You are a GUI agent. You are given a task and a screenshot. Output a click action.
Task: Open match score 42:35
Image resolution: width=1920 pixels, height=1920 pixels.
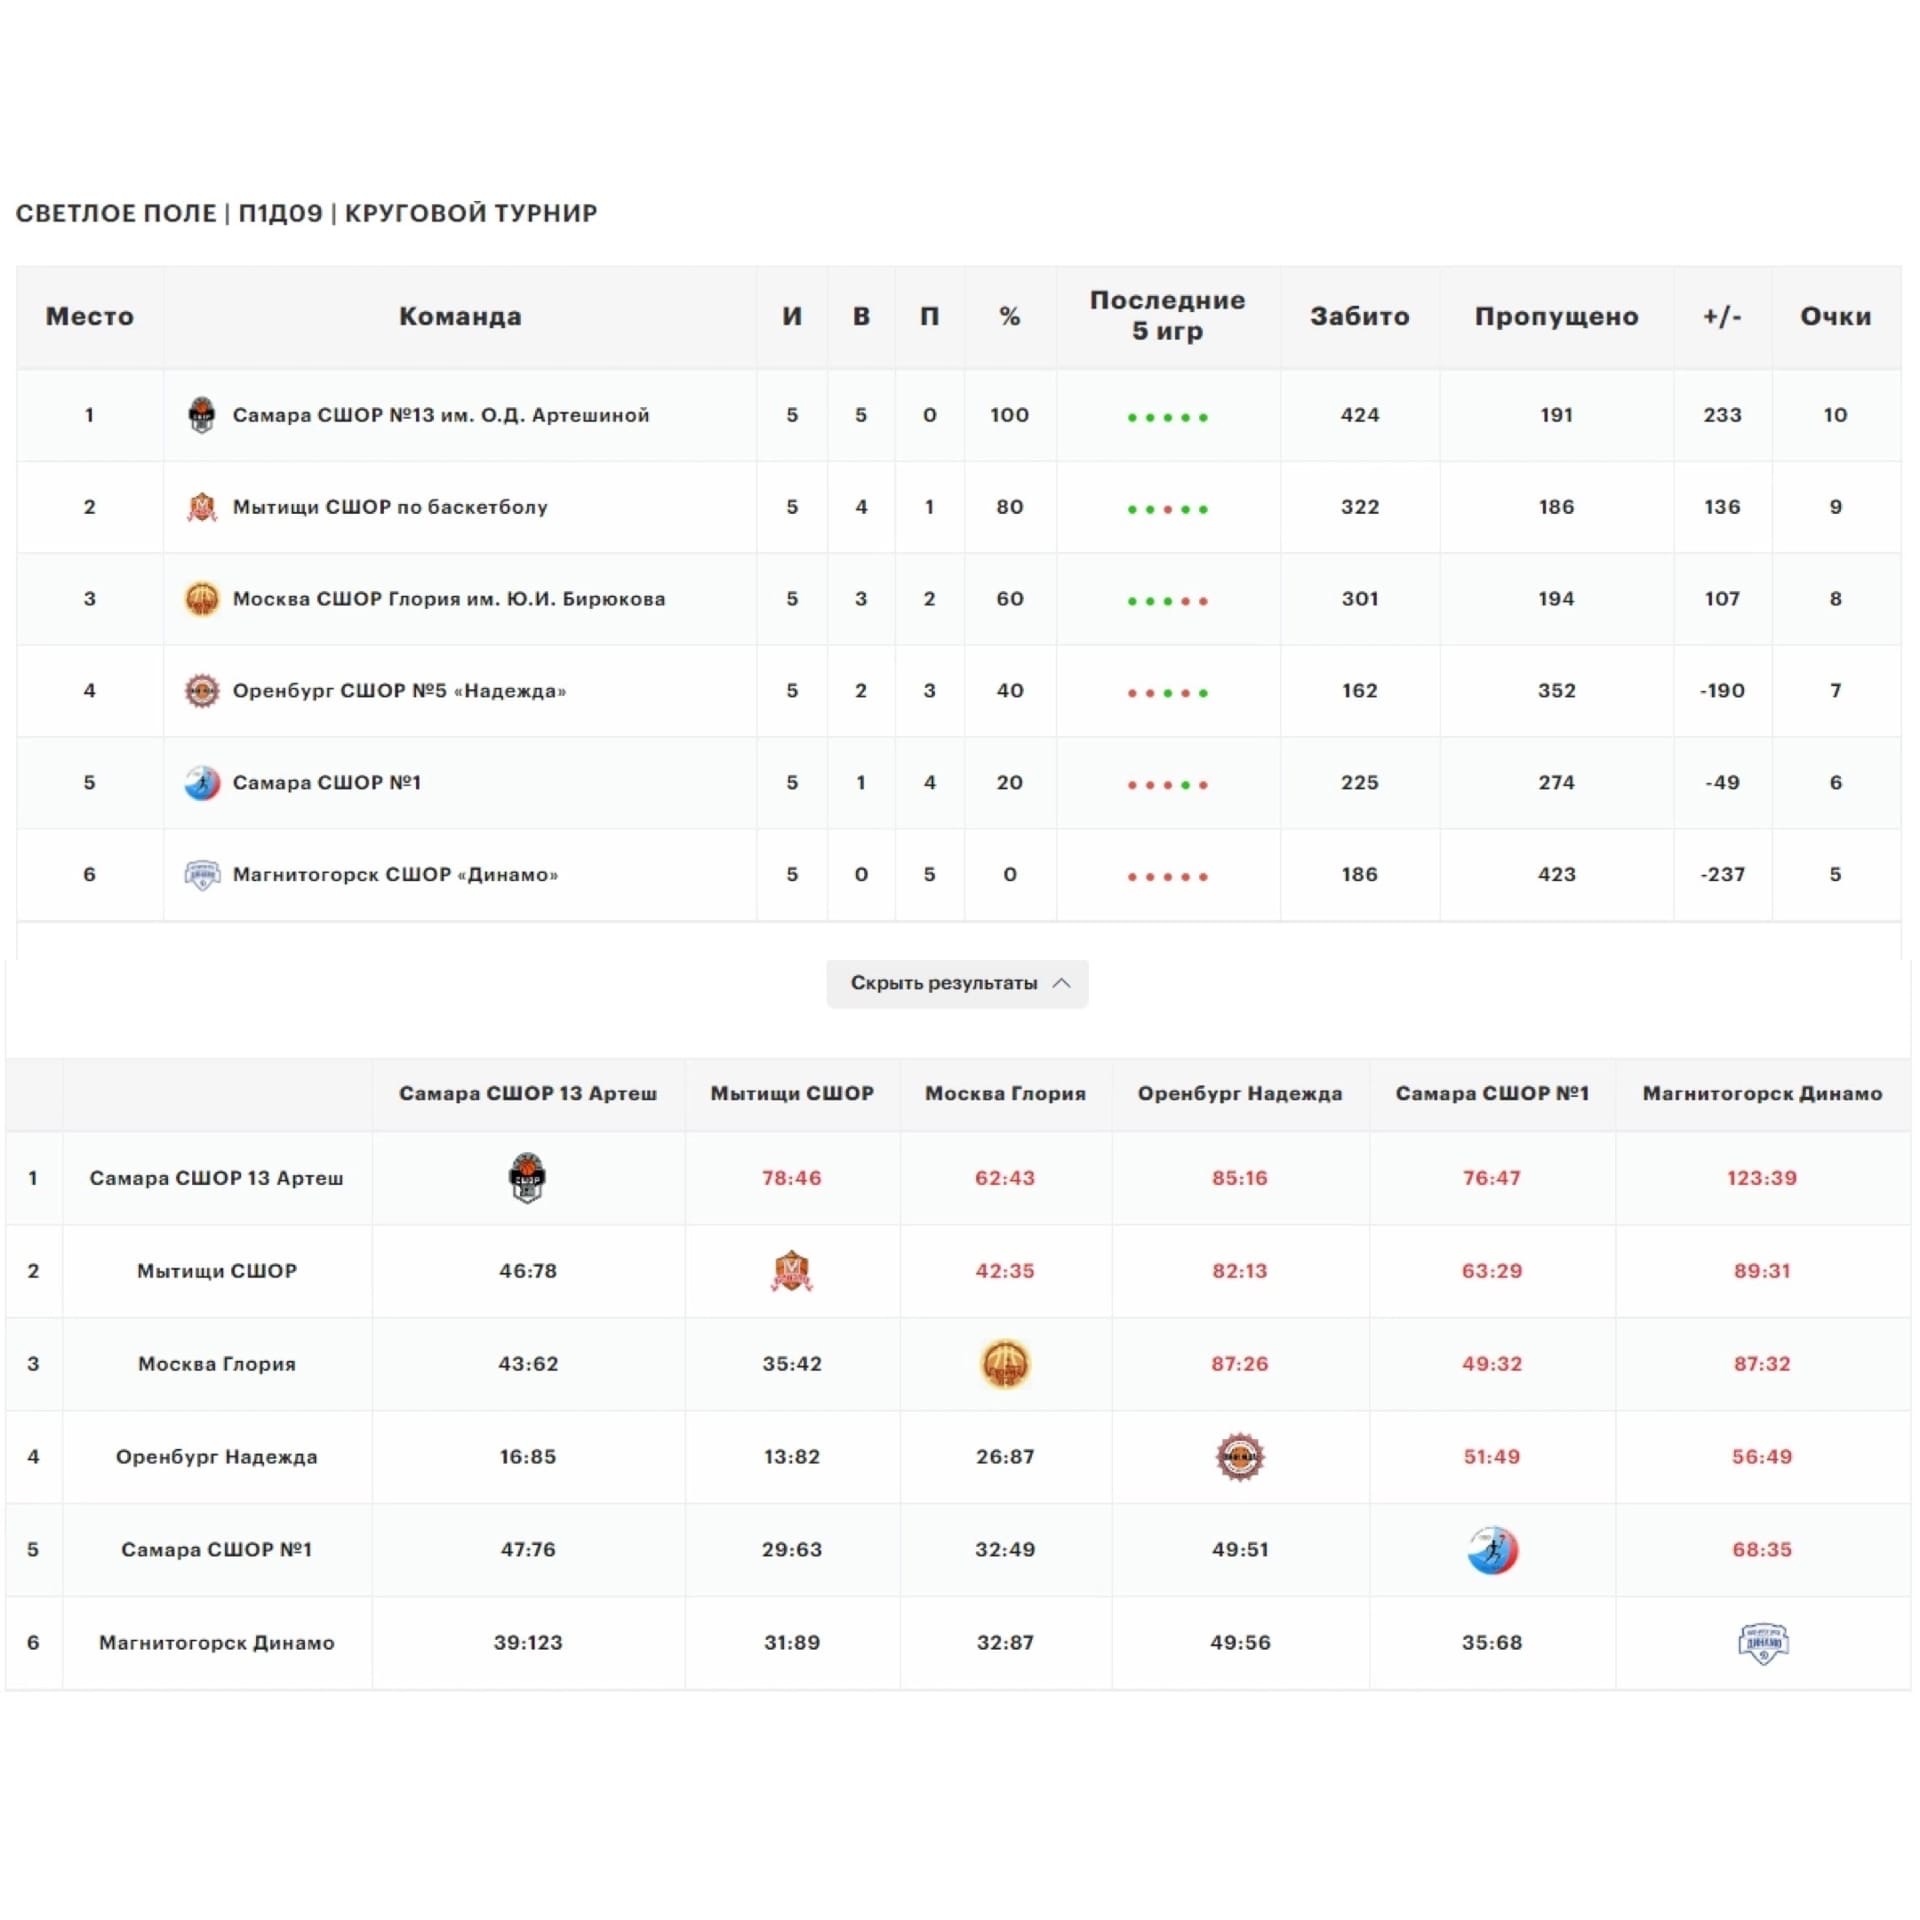tap(1005, 1272)
